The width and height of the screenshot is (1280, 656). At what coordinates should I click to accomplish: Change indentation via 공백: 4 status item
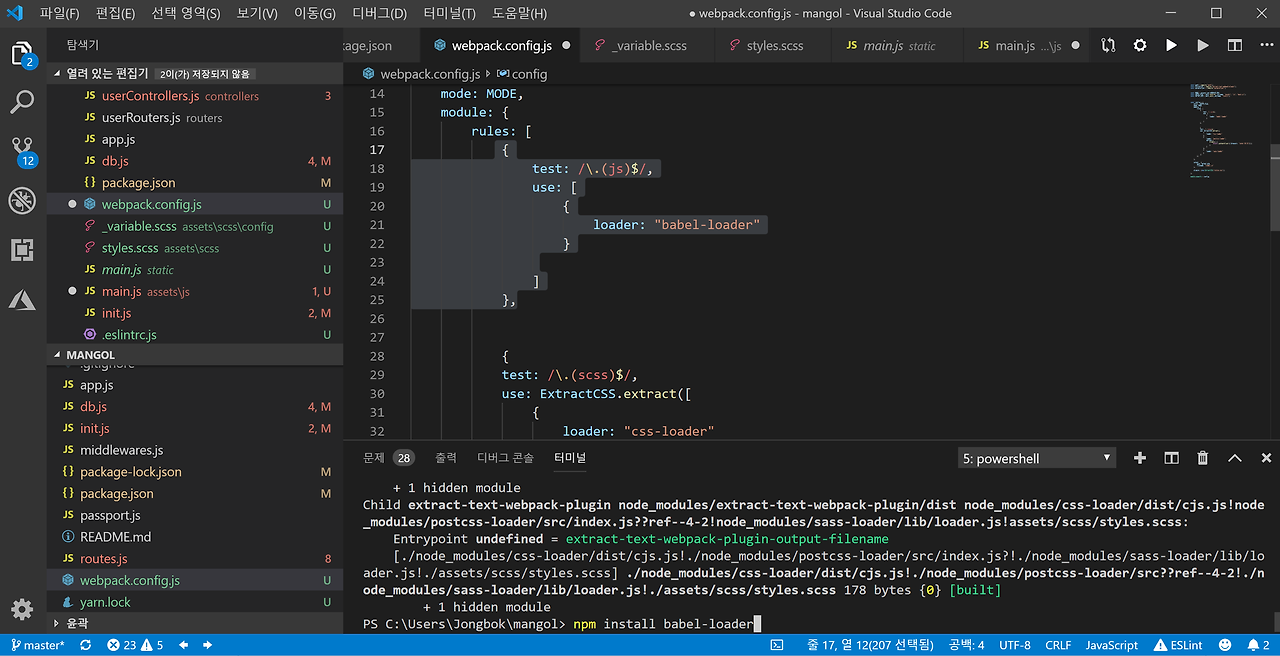click(x=967, y=645)
